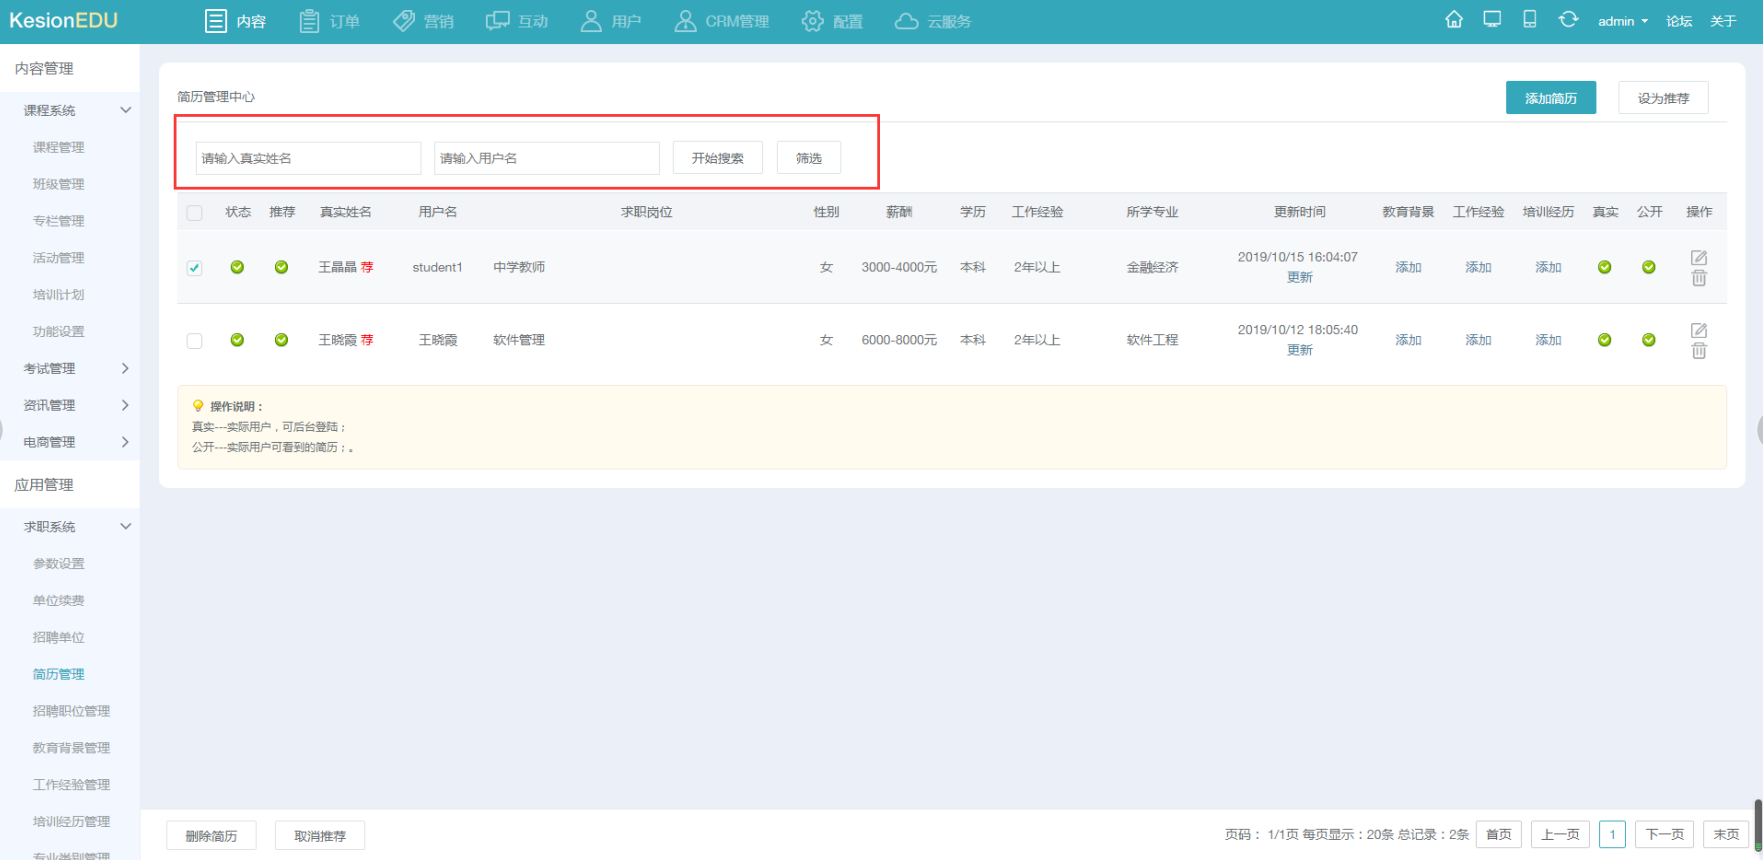This screenshot has height=860, width=1763.
Task: Focus the 请输入真实姓名 input field
Action: 308,158
